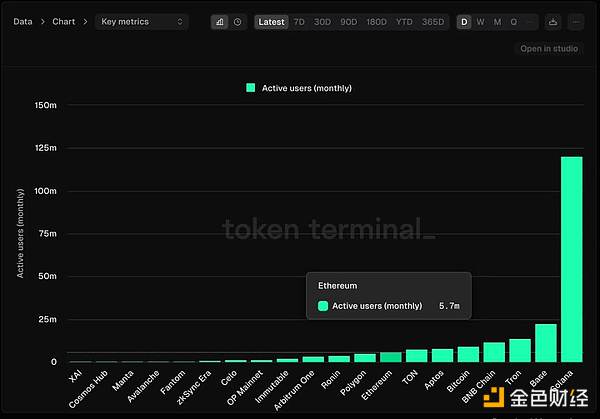
Task: Select the bar chart view icon
Action: [x=219, y=21]
